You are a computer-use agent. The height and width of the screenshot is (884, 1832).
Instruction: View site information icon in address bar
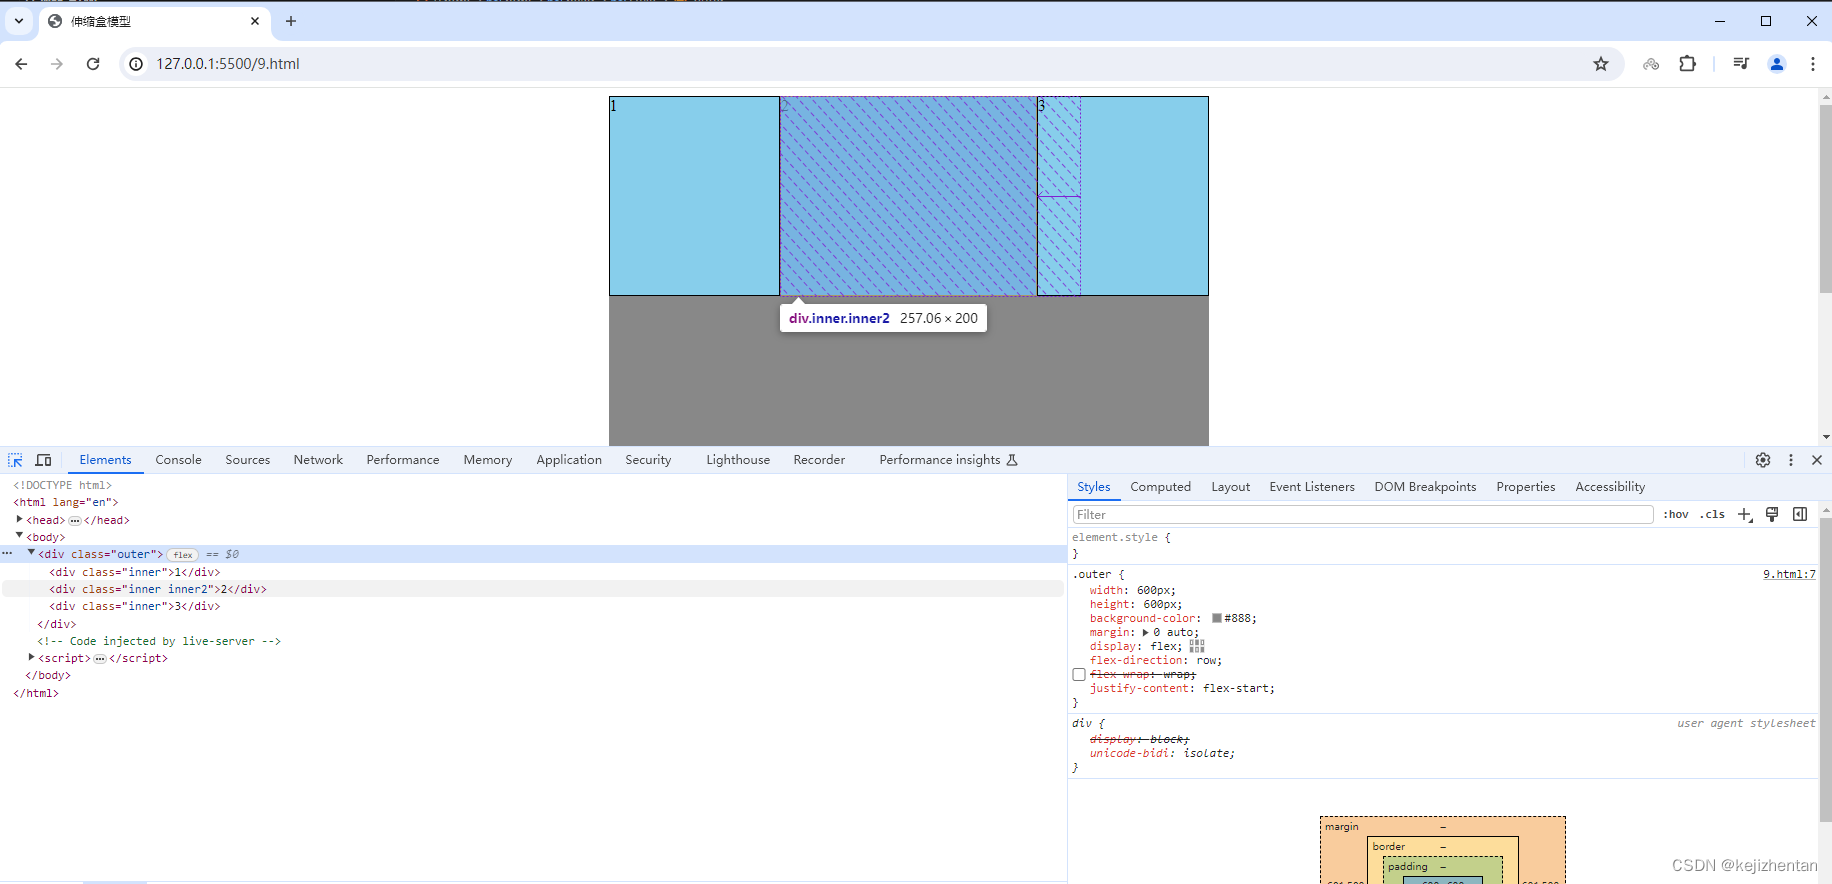[136, 64]
